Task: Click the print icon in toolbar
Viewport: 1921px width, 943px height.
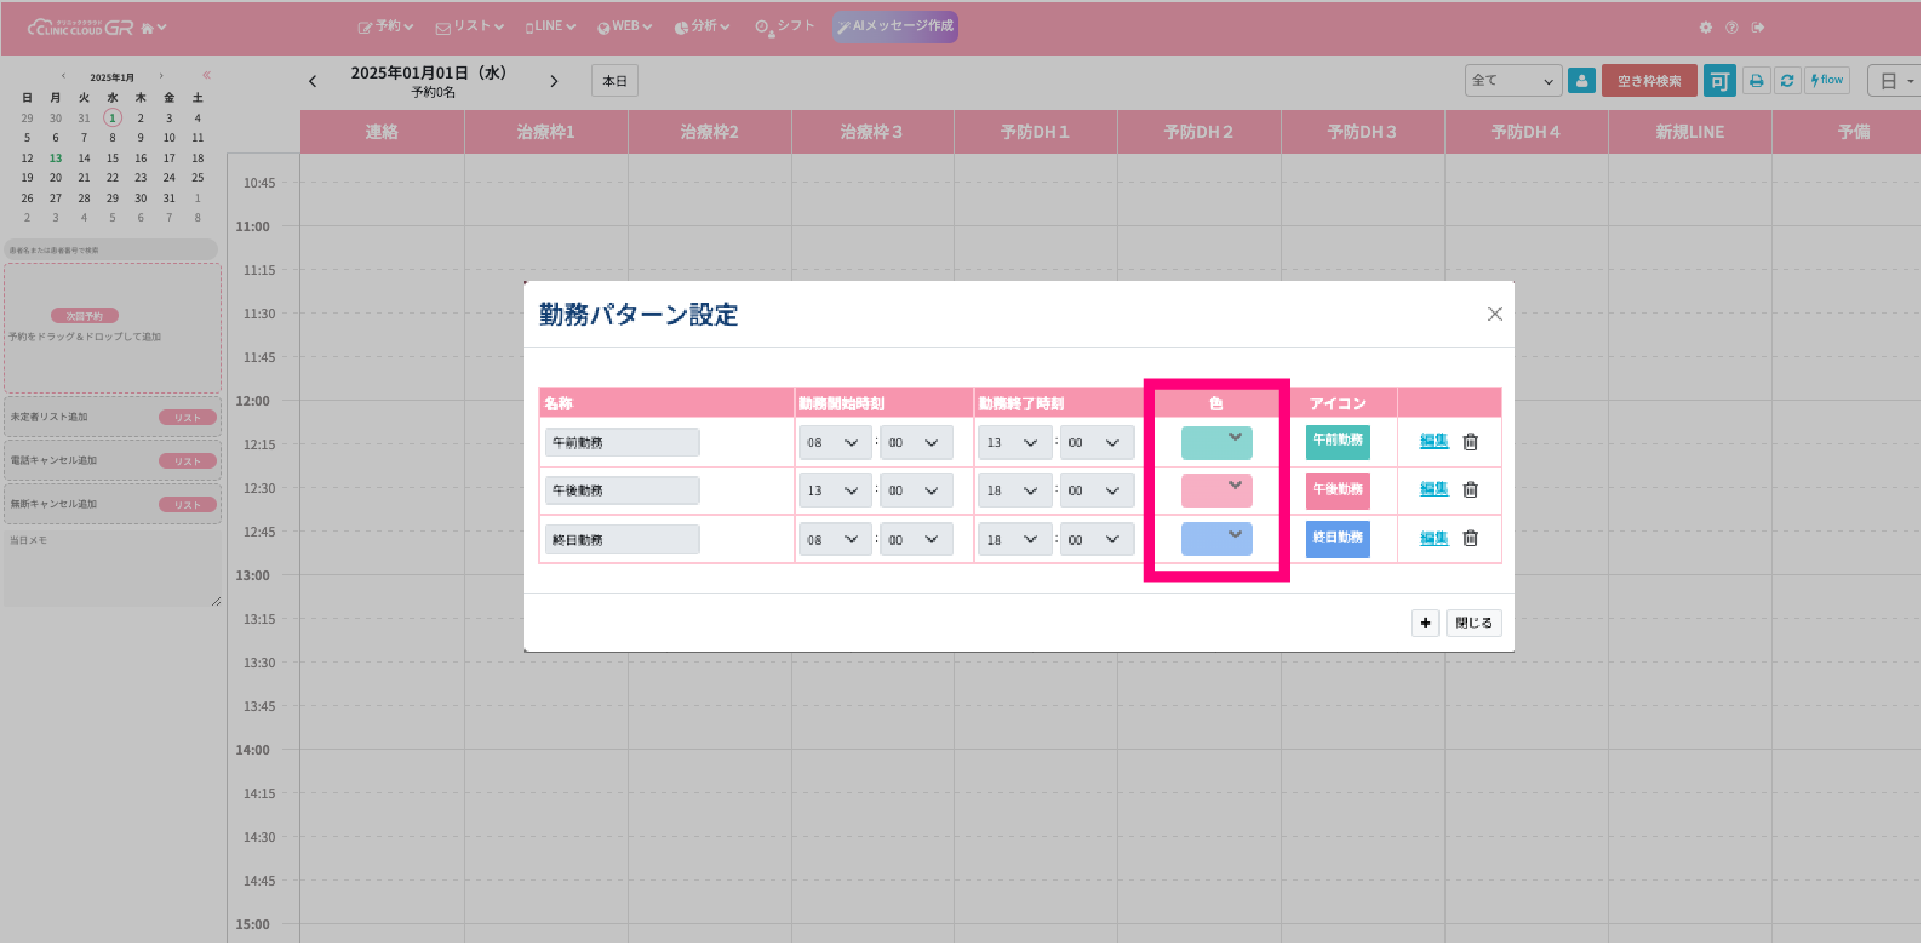Action: click(1756, 81)
